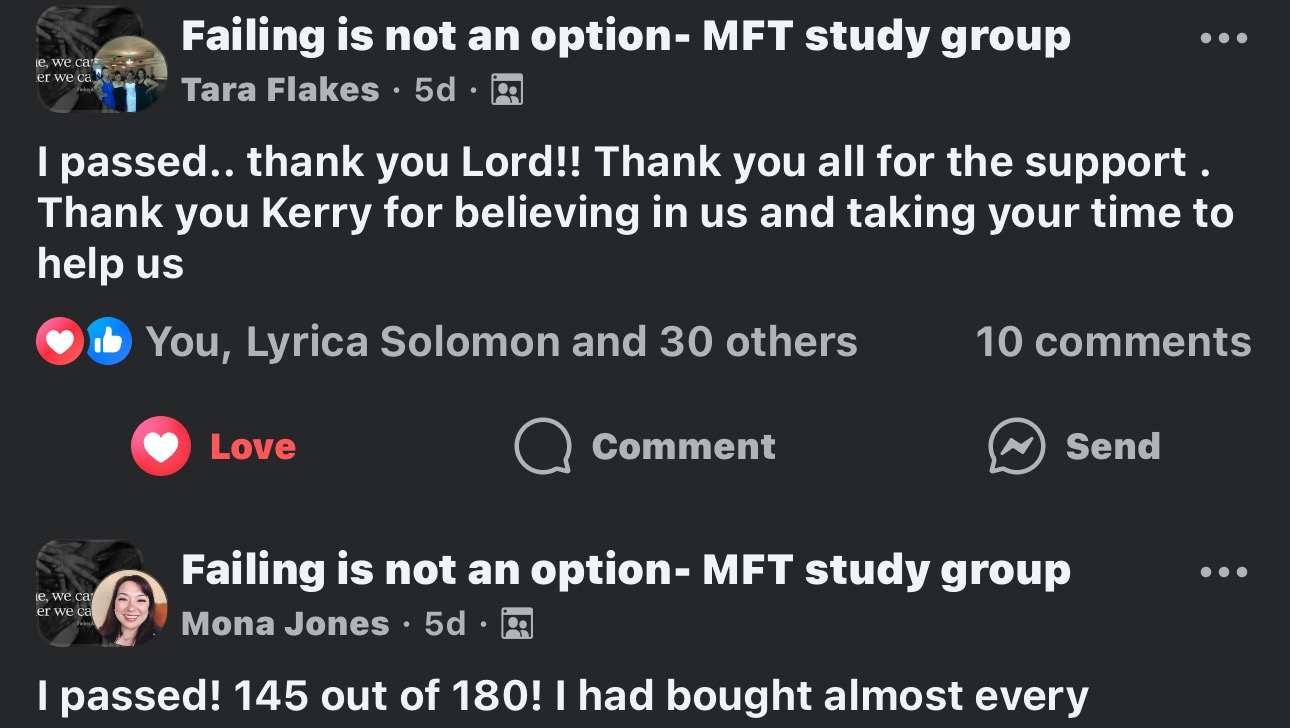This screenshot has height=728, width=1290.
Task: Tap the Comment speech bubble icon
Action: click(x=543, y=446)
